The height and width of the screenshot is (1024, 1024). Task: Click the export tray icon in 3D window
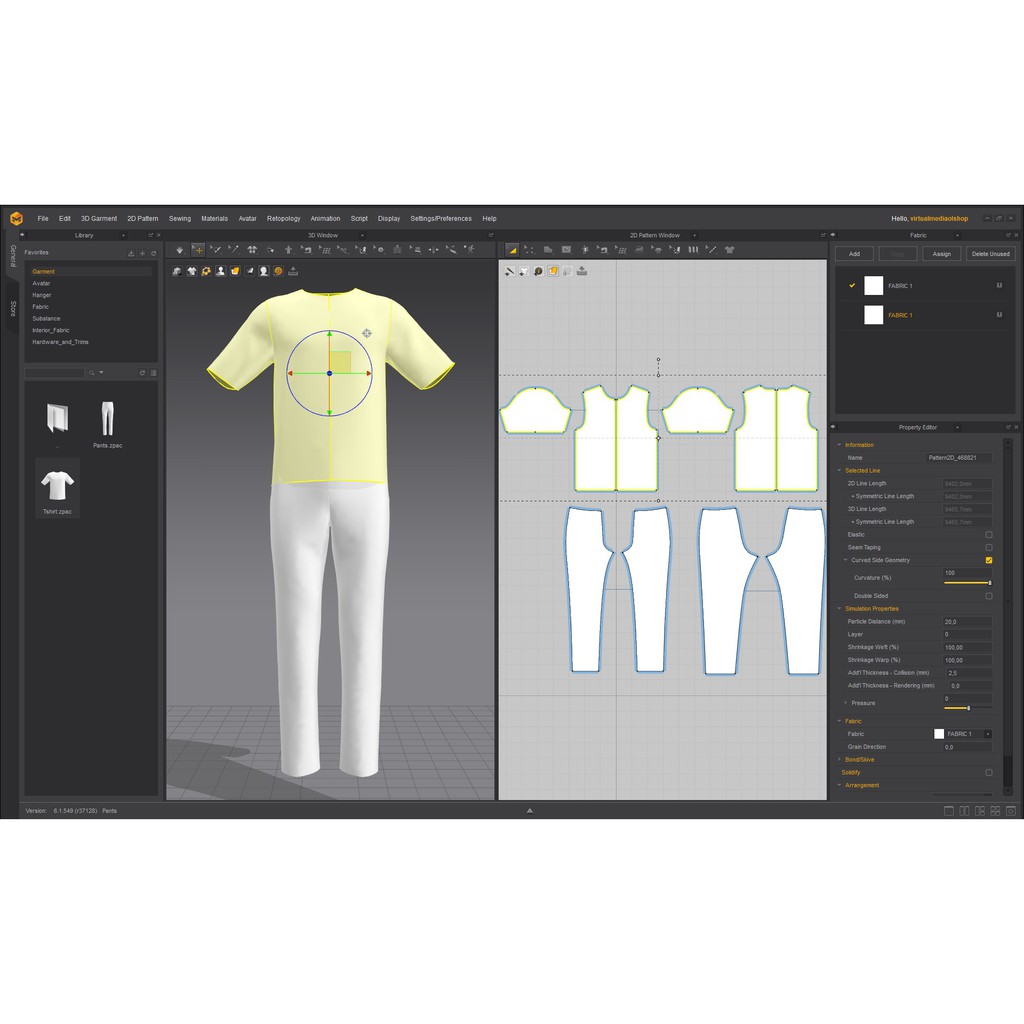pos(293,271)
